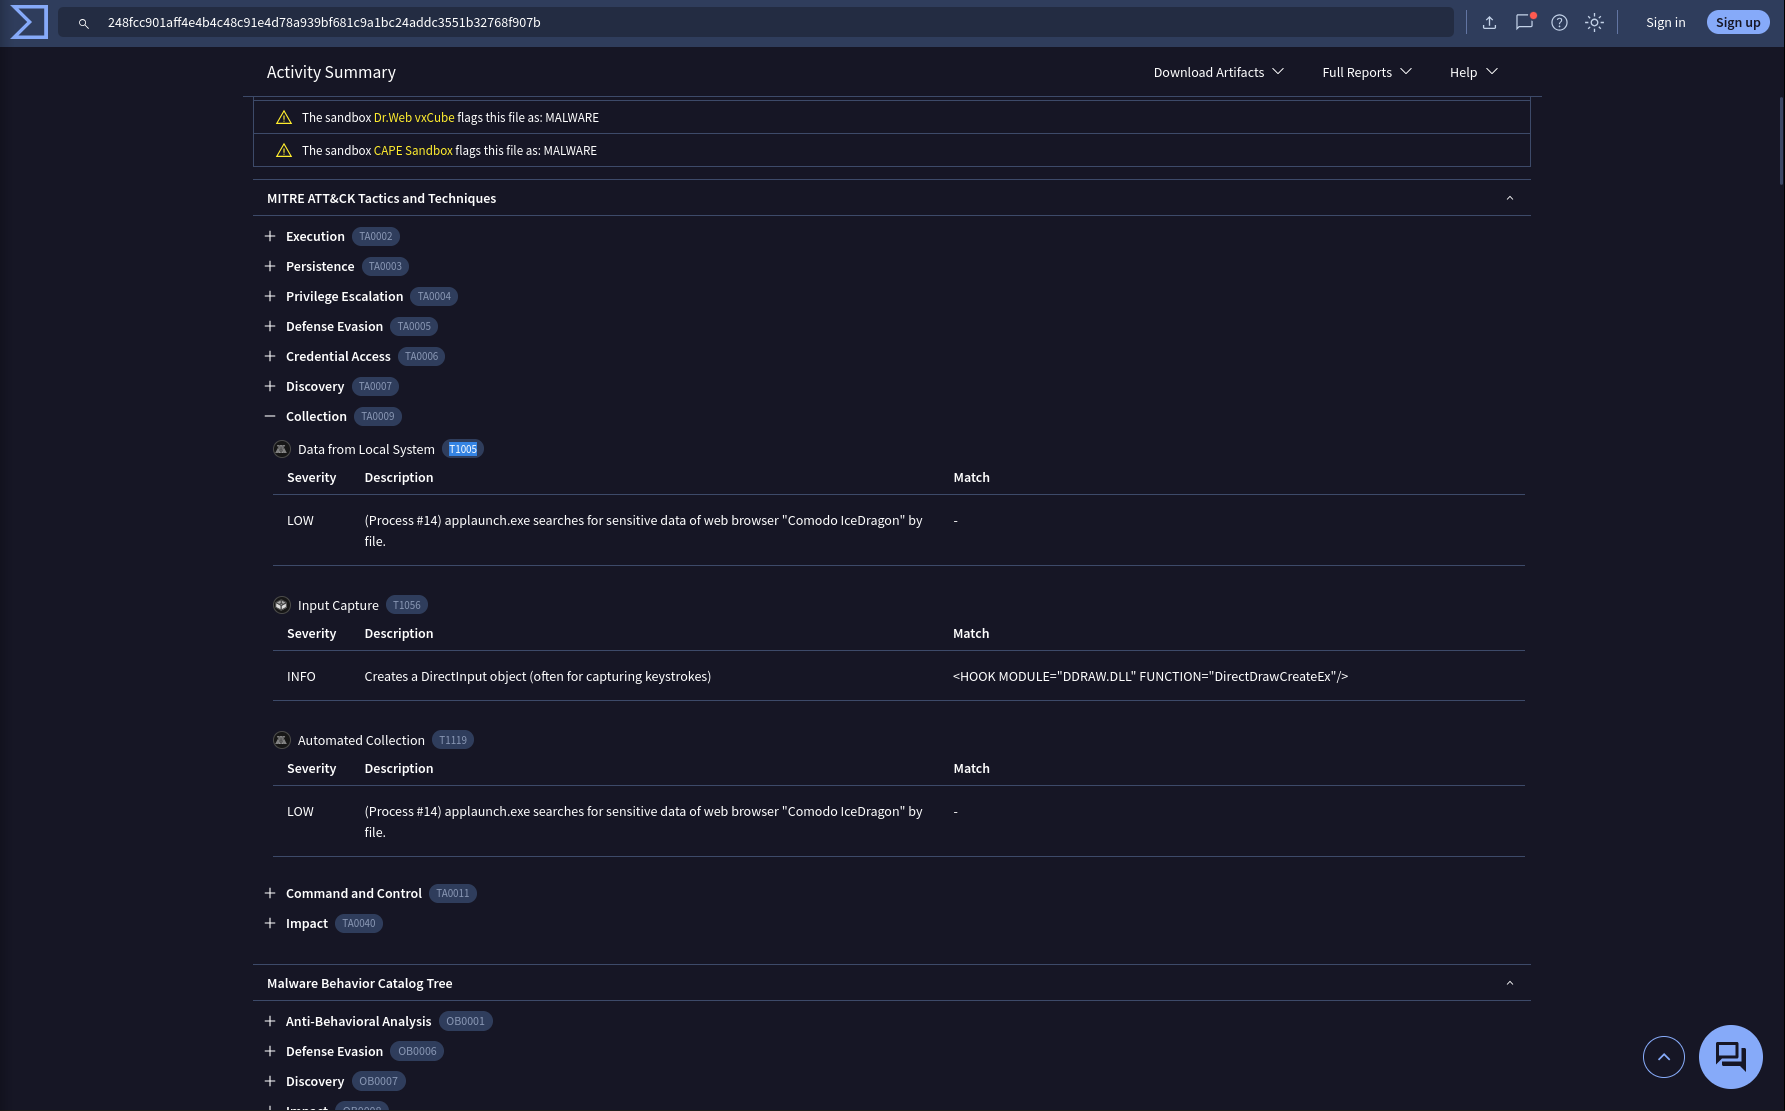Click the TA0004 tag badge
The height and width of the screenshot is (1111, 1785).
434,296
